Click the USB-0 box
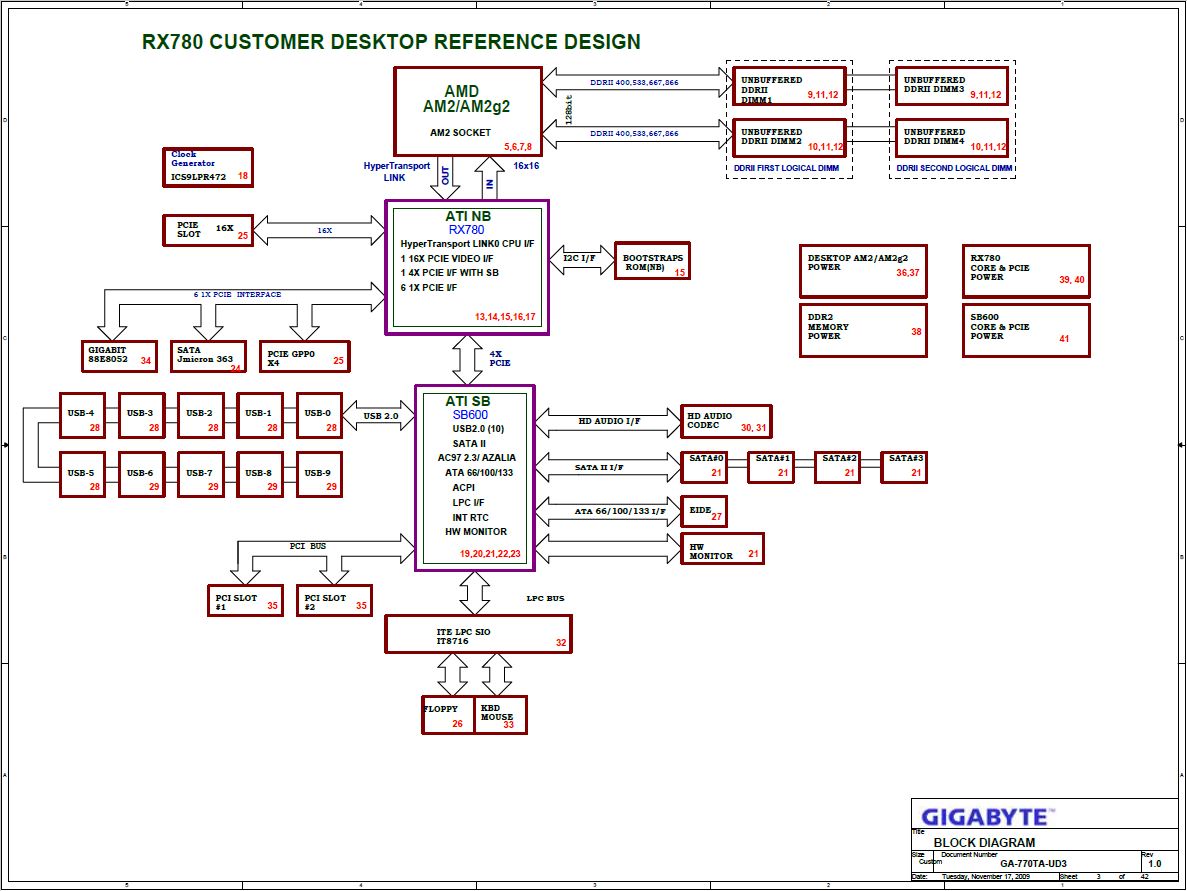 point(319,416)
